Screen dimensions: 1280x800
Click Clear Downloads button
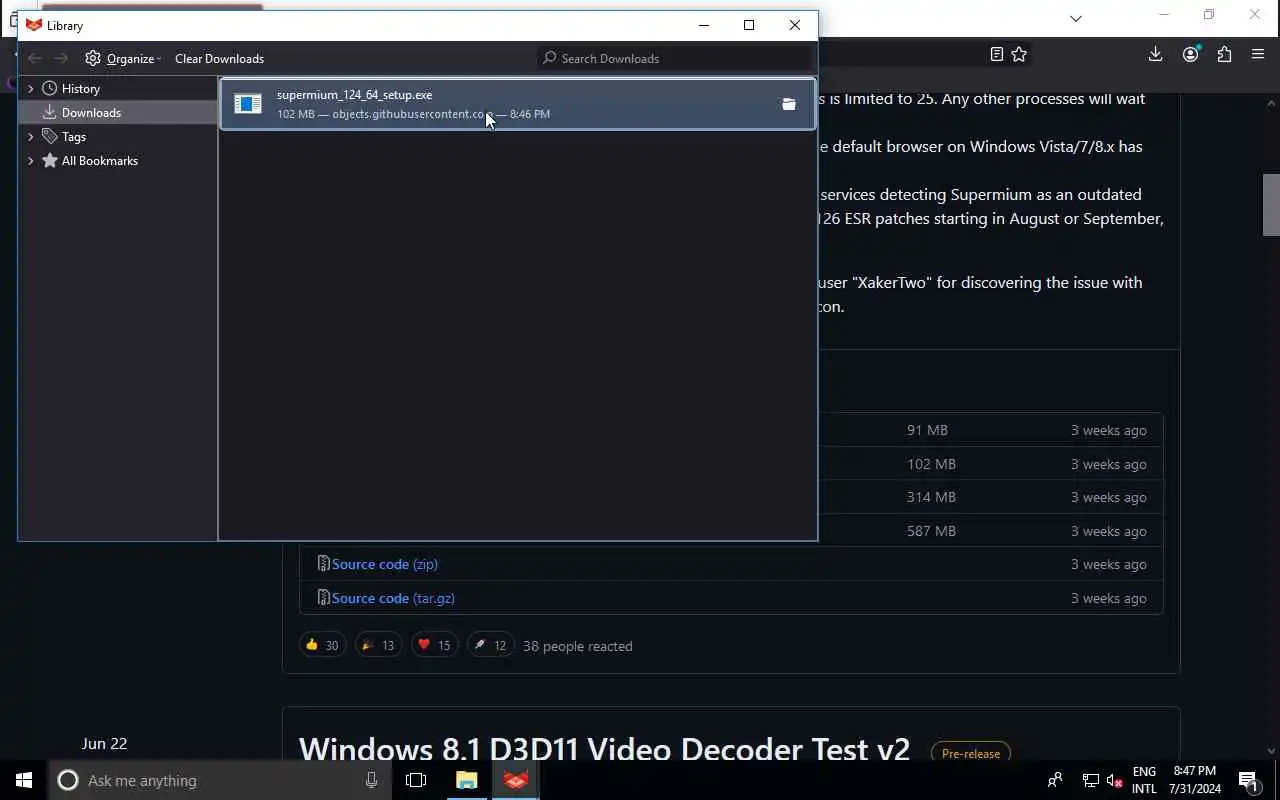click(219, 58)
